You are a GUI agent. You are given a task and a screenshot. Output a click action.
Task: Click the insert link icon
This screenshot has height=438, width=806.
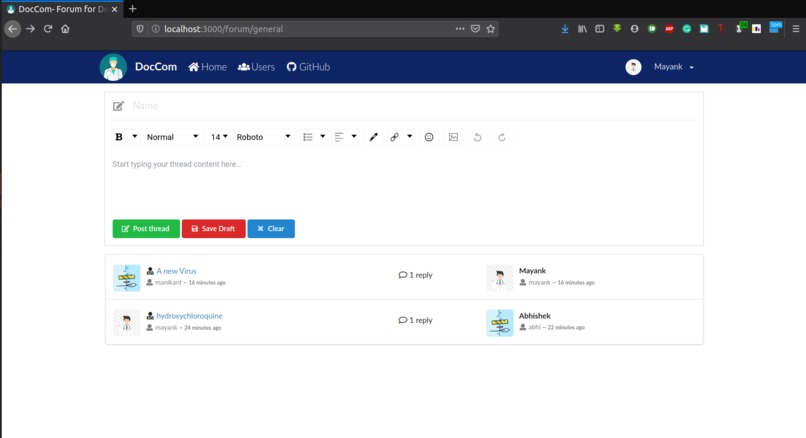click(394, 137)
